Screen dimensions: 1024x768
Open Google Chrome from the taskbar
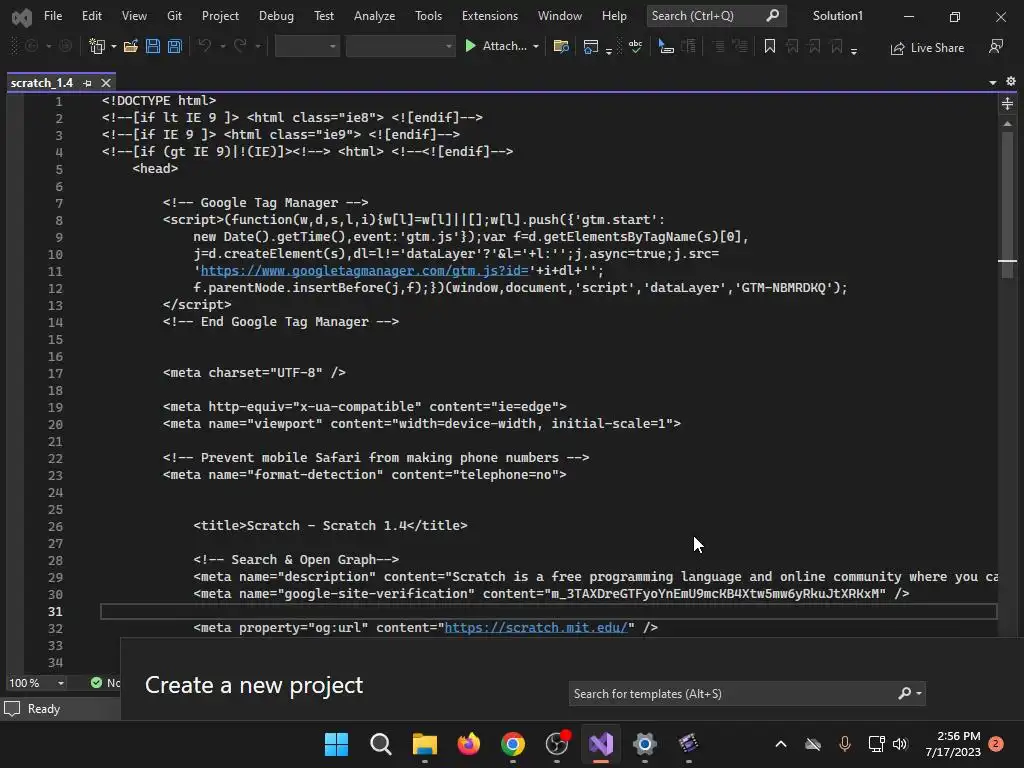point(513,744)
